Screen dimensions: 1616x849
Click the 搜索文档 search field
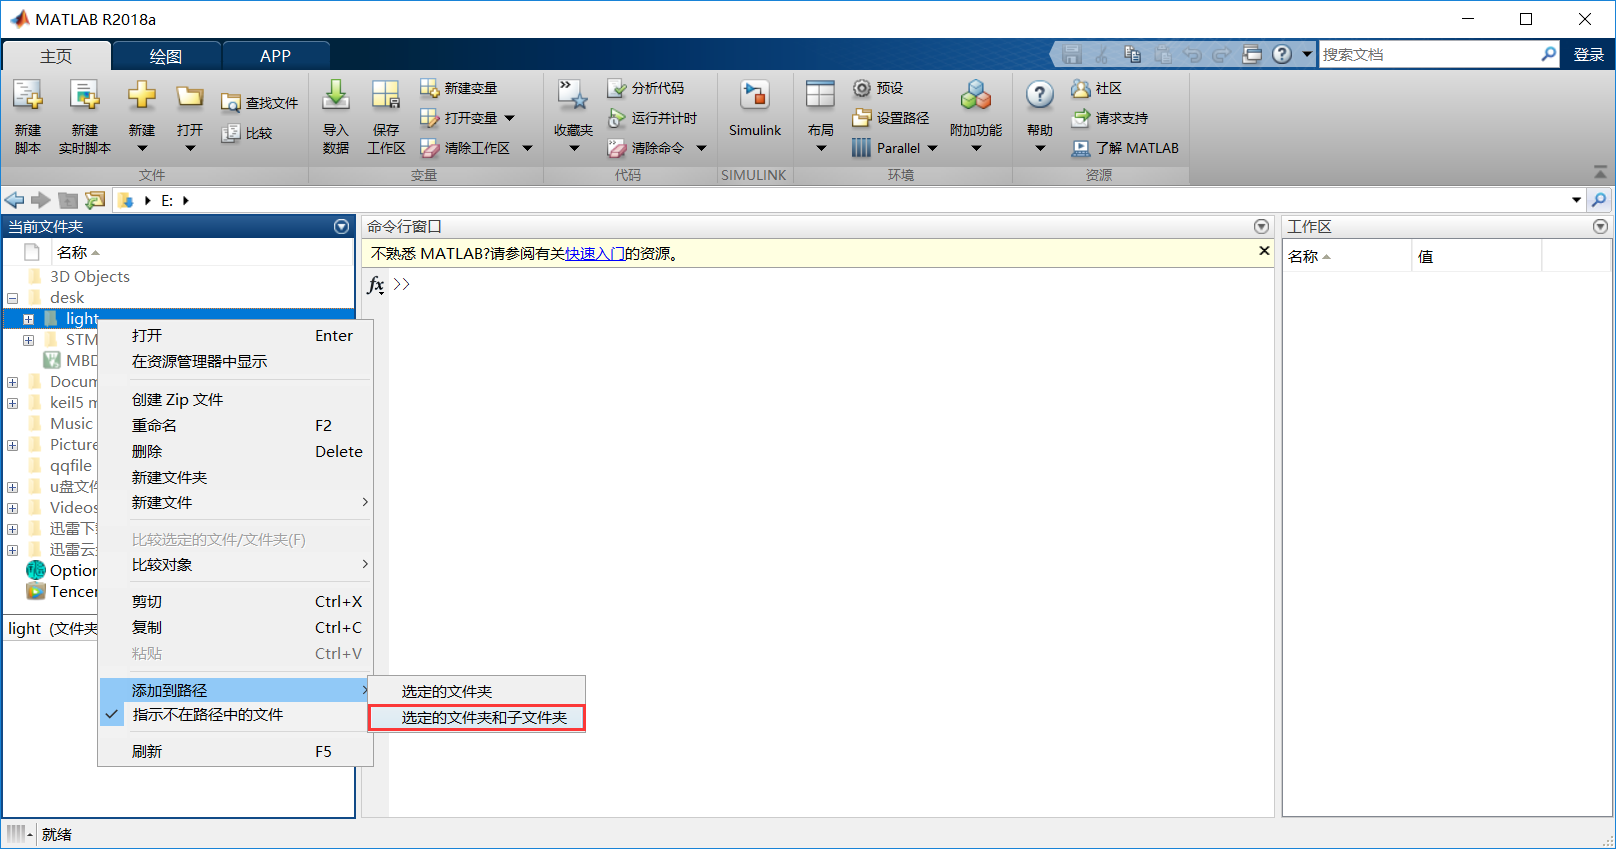(x=1430, y=55)
